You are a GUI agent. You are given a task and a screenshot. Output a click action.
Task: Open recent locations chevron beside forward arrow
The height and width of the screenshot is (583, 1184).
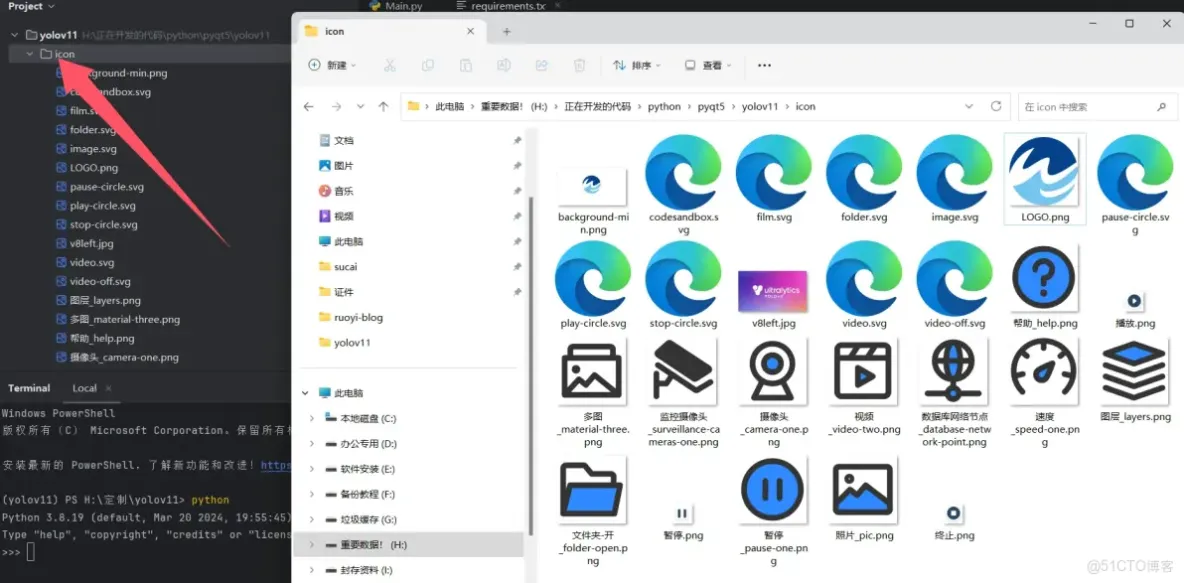click(x=360, y=106)
